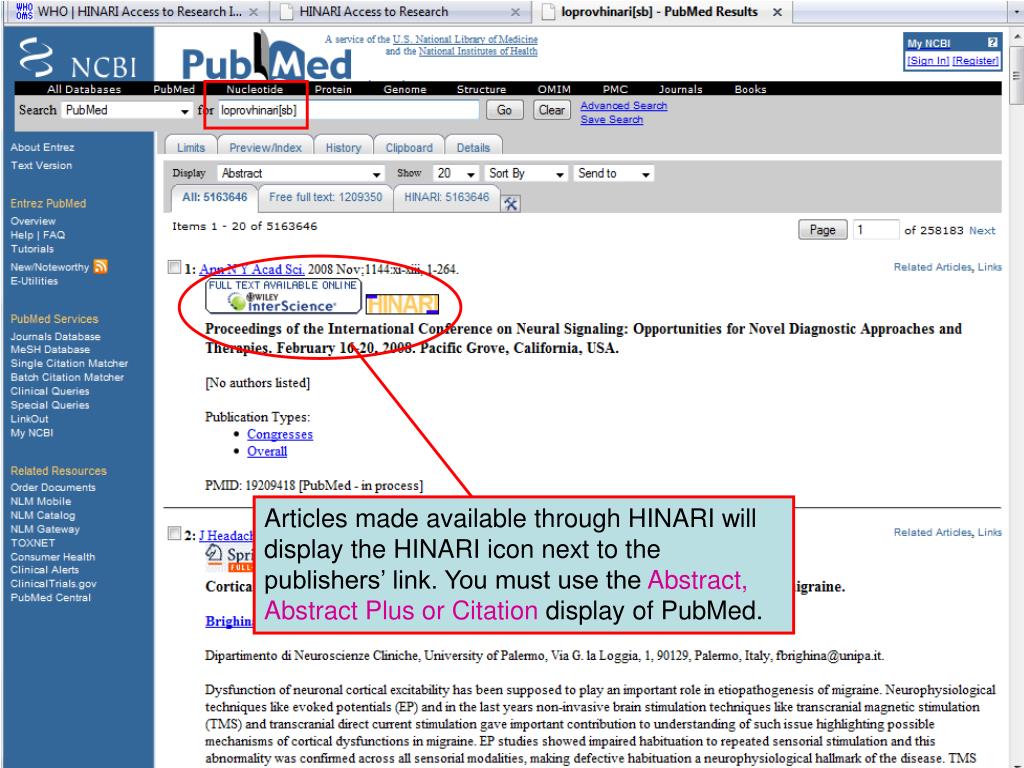Open the About Entrez sidebar link
This screenshot has width=1024, height=768.
click(42, 148)
